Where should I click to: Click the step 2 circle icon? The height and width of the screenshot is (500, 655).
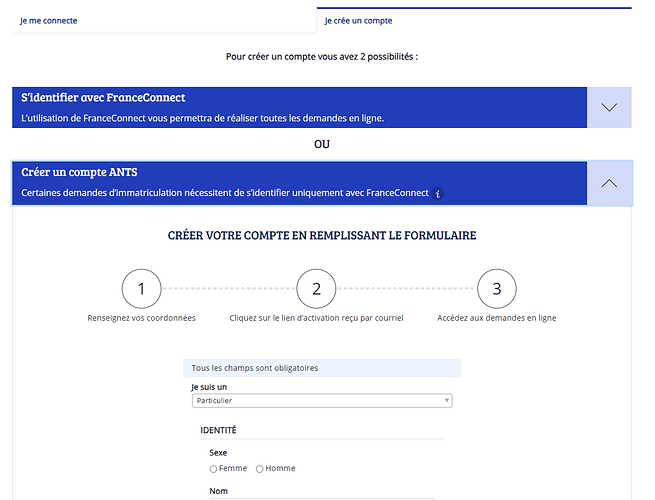coord(316,289)
